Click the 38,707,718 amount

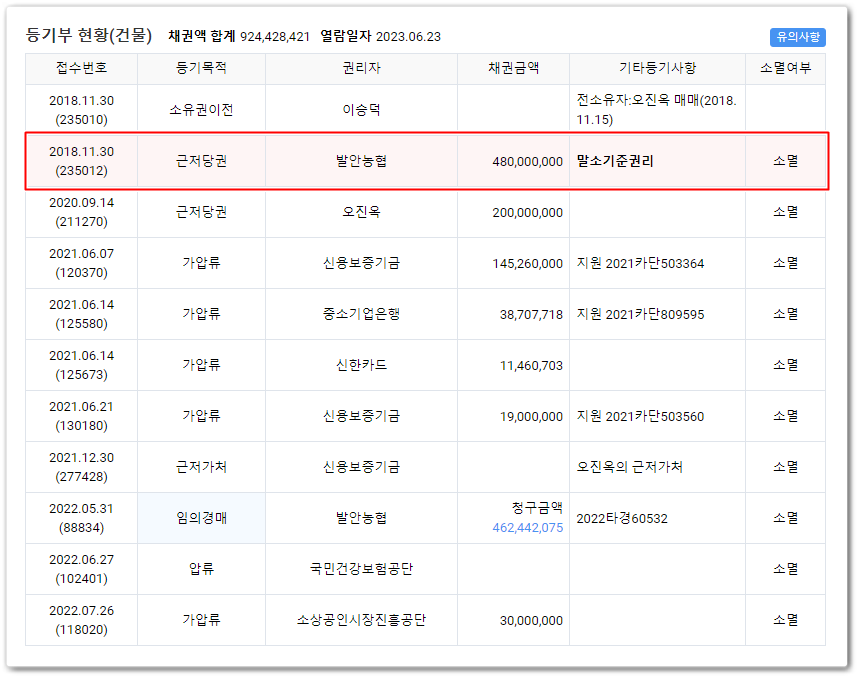tap(531, 315)
